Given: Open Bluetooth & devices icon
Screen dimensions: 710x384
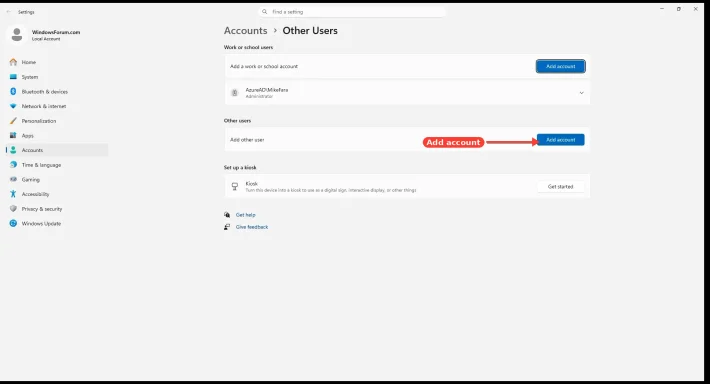Looking at the screenshot, I should click(x=13, y=91).
